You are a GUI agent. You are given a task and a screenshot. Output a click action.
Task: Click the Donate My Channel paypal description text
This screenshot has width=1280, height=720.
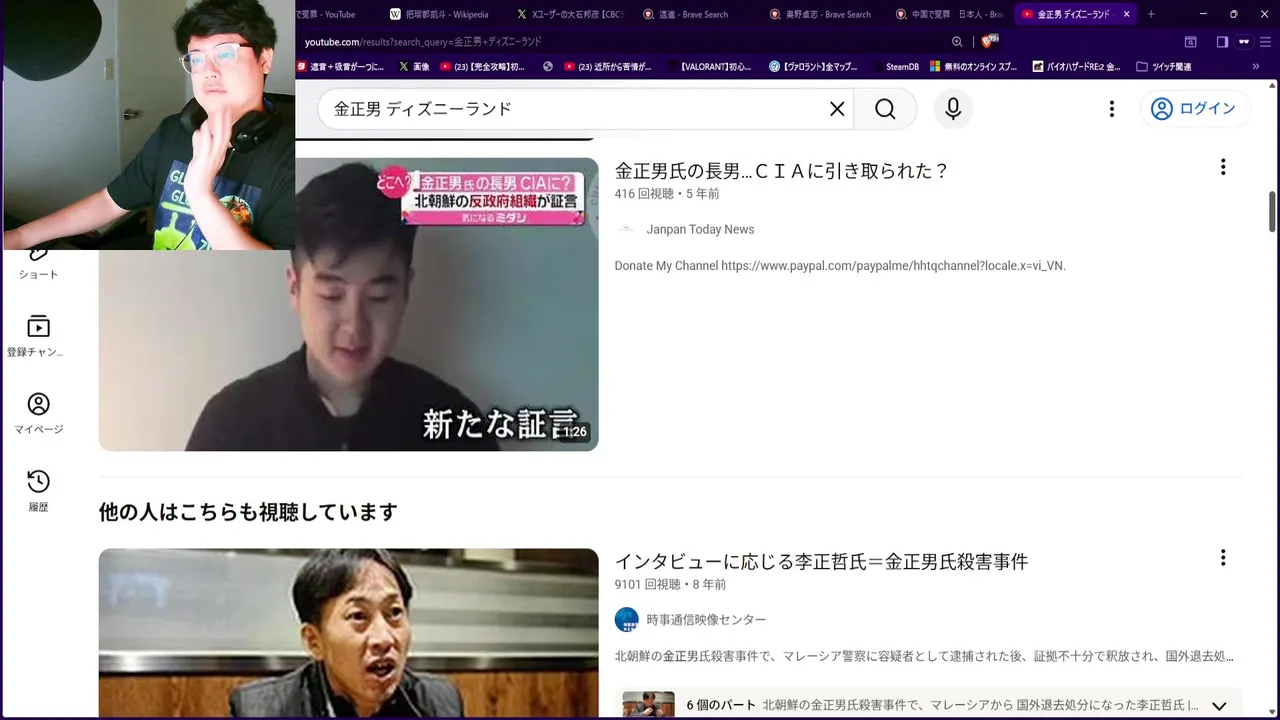pyautogui.click(x=840, y=265)
